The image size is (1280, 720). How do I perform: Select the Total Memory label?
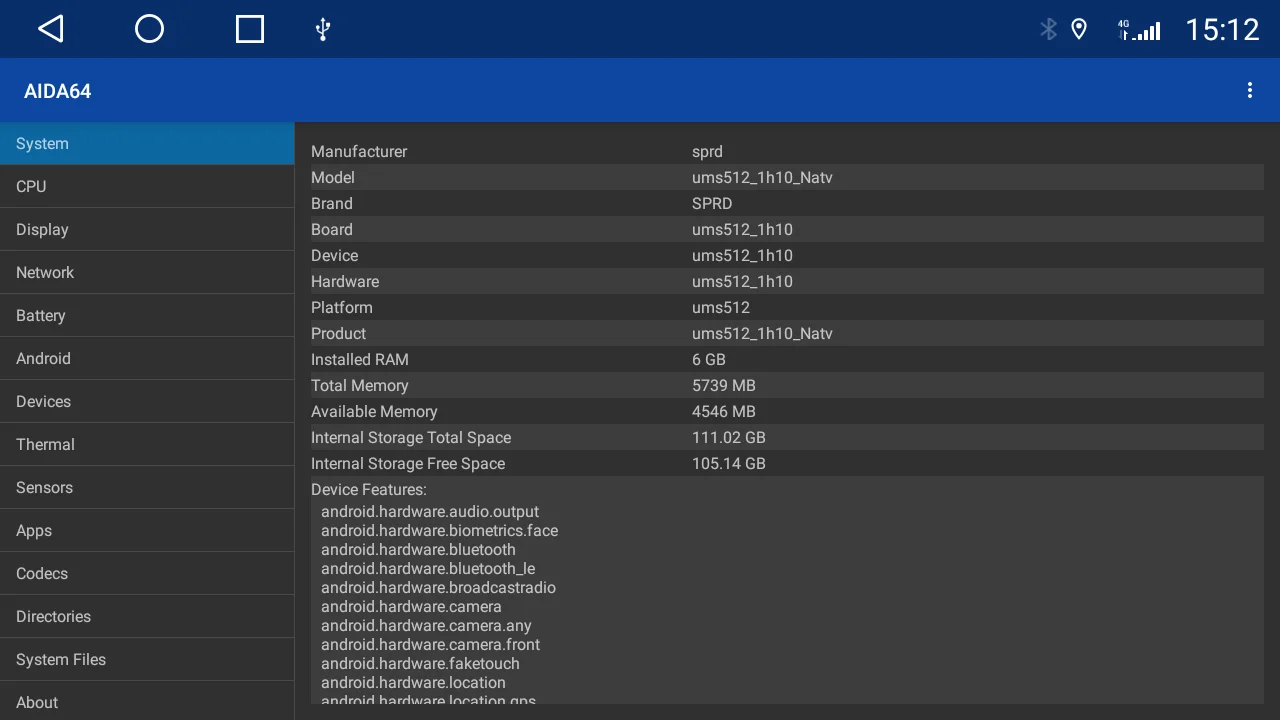pyautogui.click(x=360, y=386)
